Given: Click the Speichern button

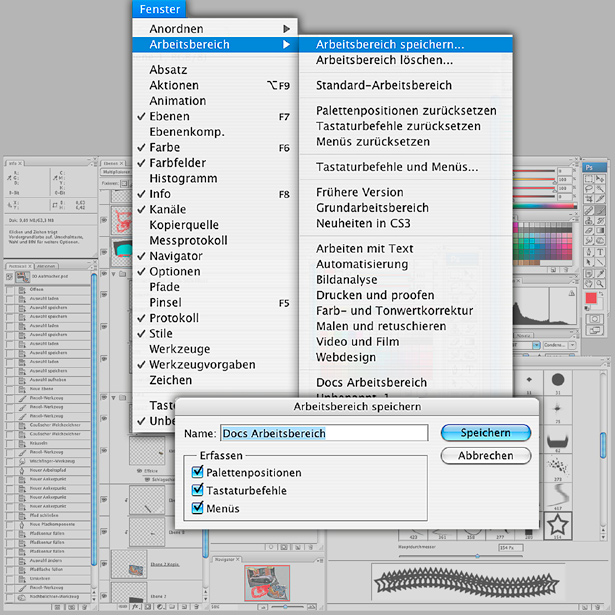Looking at the screenshot, I should [x=486, y=433].
